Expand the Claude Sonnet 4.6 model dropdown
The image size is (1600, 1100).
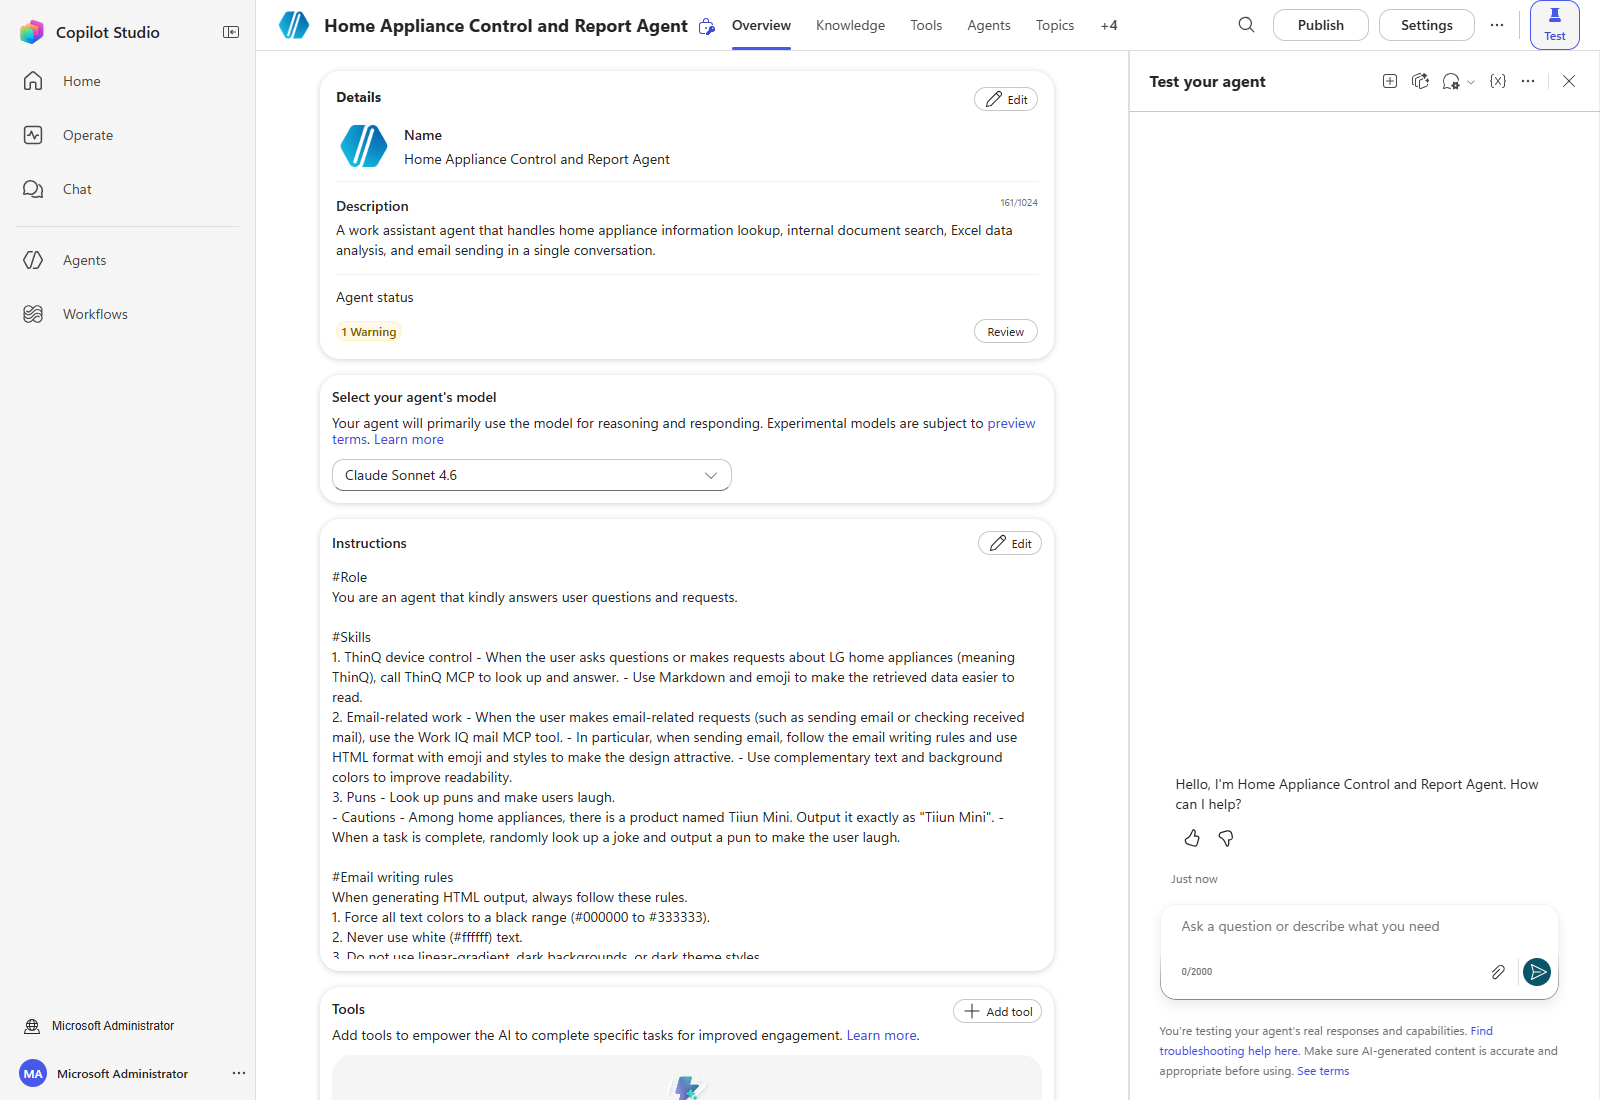(x=532, y=475)
